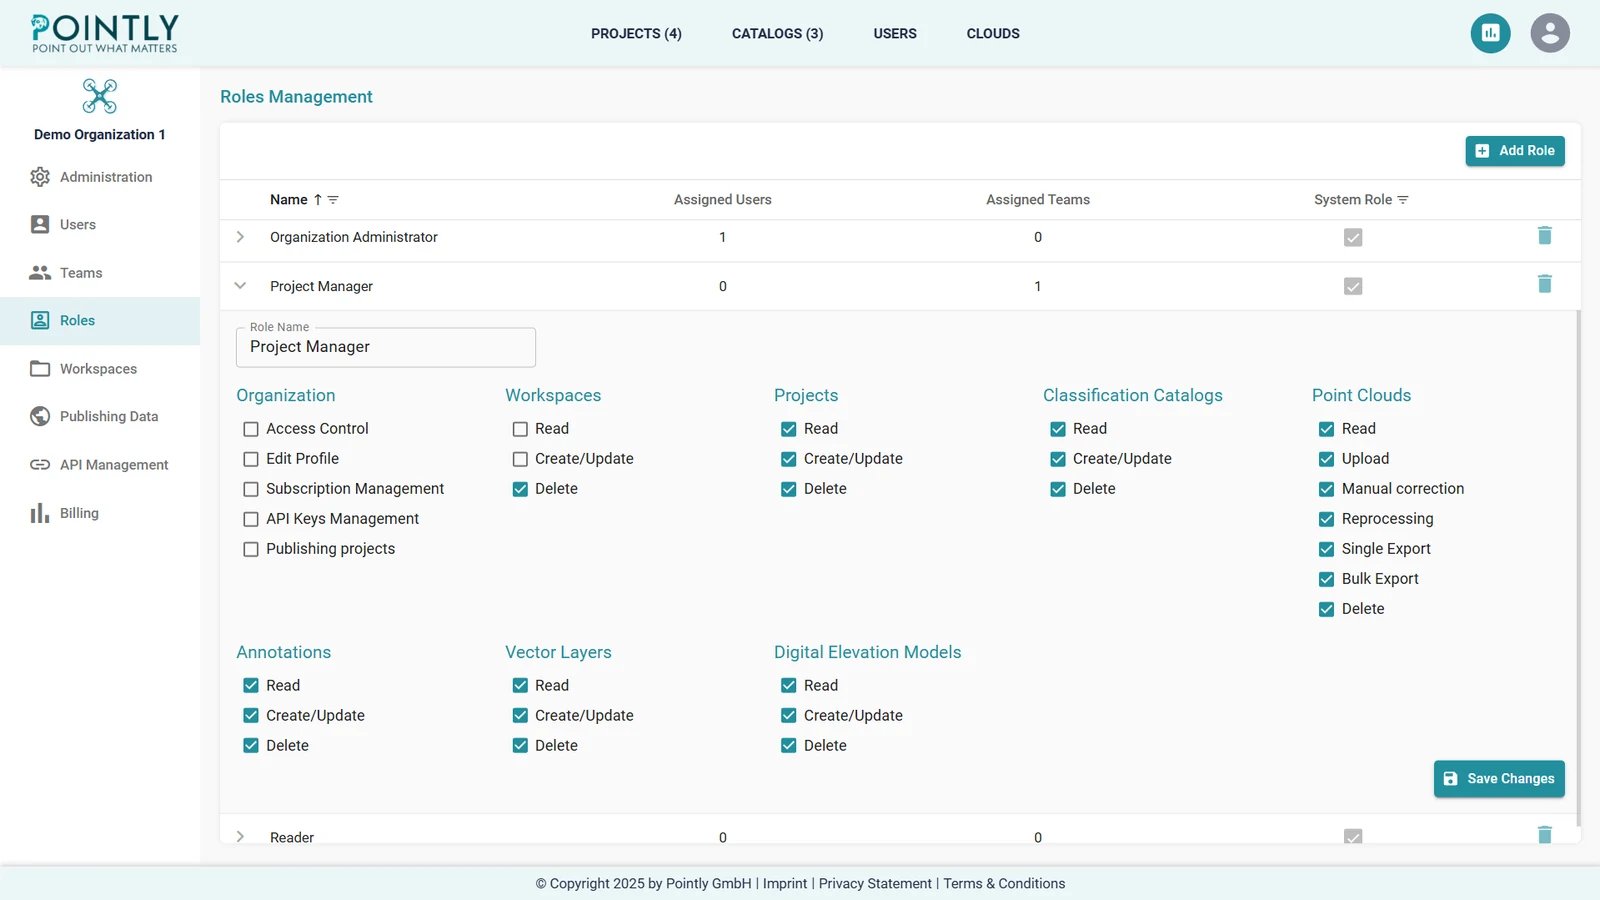Switch to the USERS tab
Image resolution: width=1600 pixels, height=900 pixels.
[895, 33]
